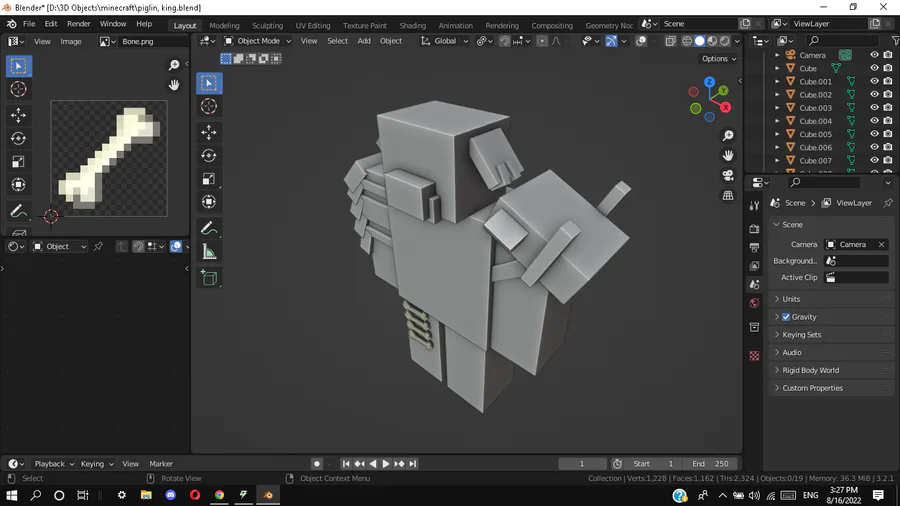Hide Camera in viewport via eye icon

tap(874, 55)
